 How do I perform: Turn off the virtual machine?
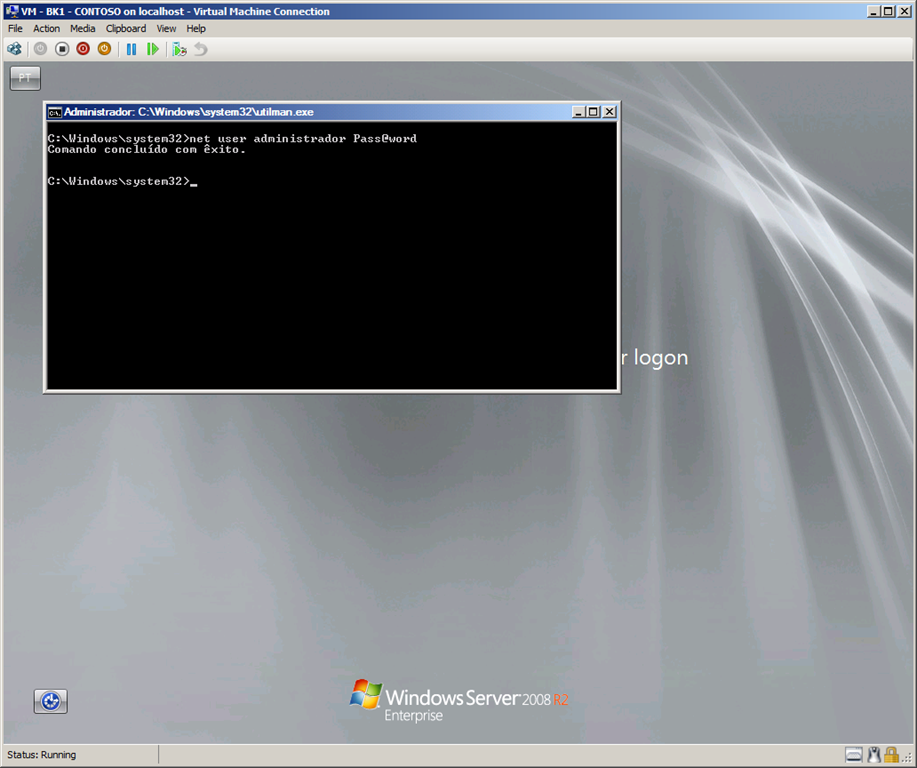click(x=61, y=49)
